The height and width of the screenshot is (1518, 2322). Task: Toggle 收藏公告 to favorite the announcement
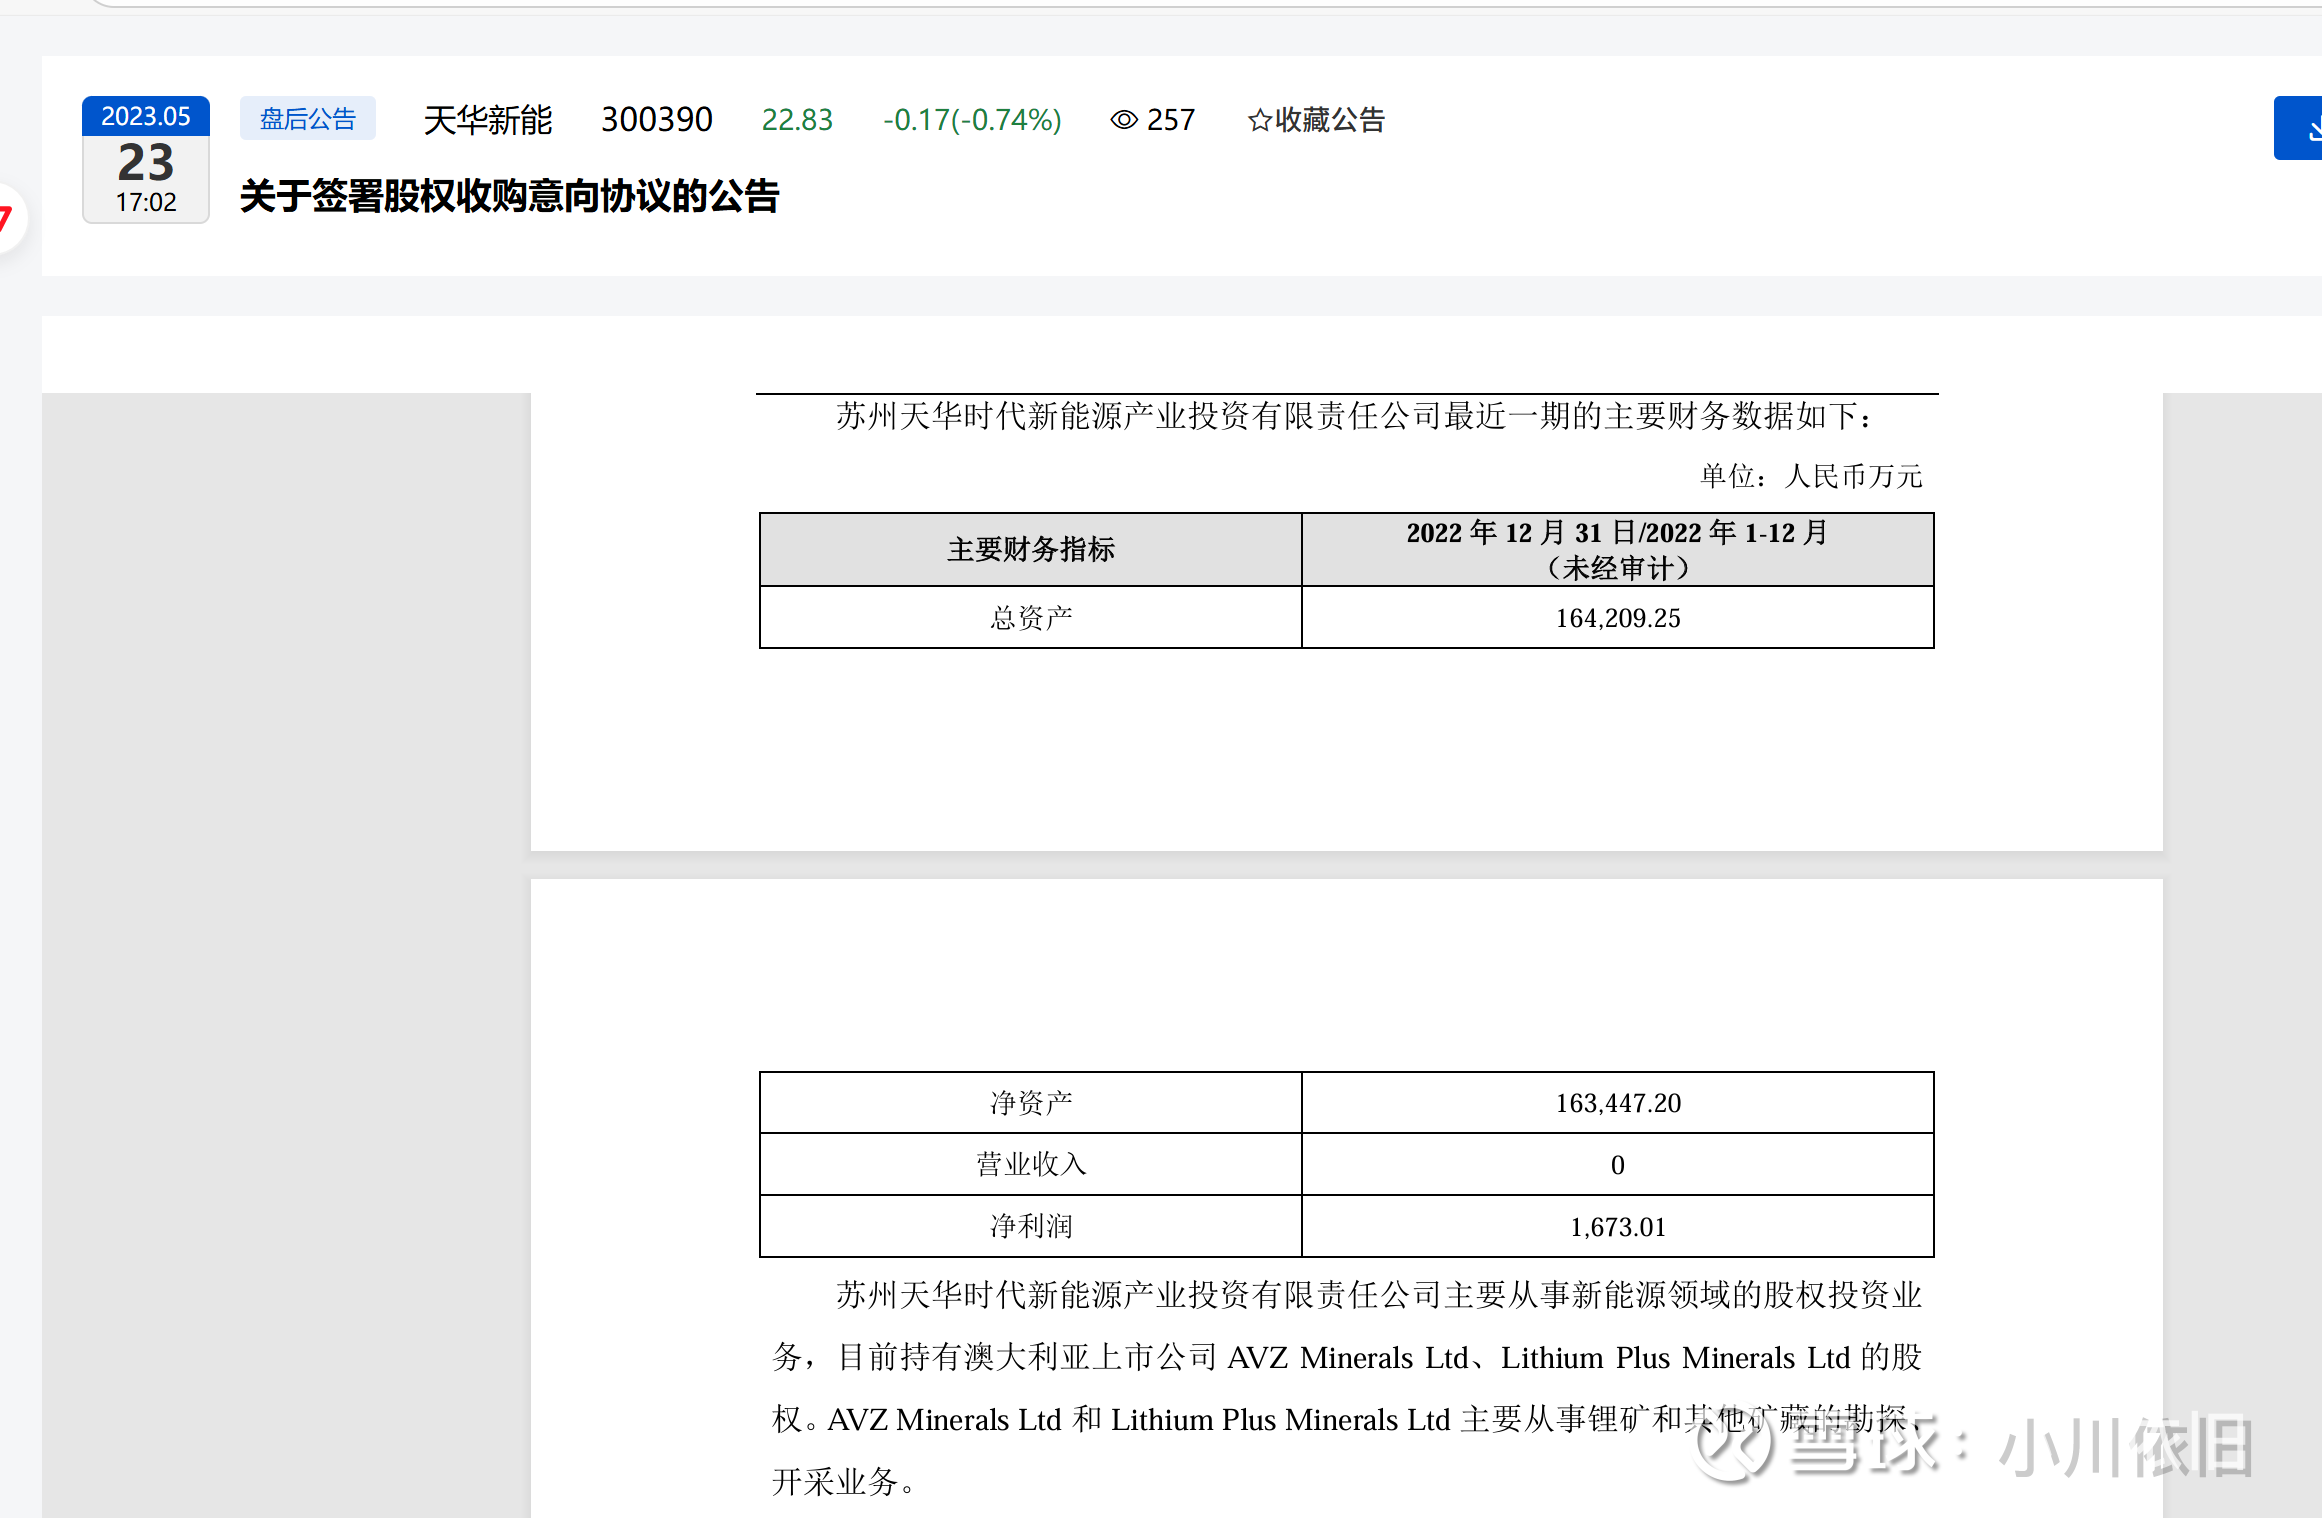pyautogui.click(x=1329, y=120)
